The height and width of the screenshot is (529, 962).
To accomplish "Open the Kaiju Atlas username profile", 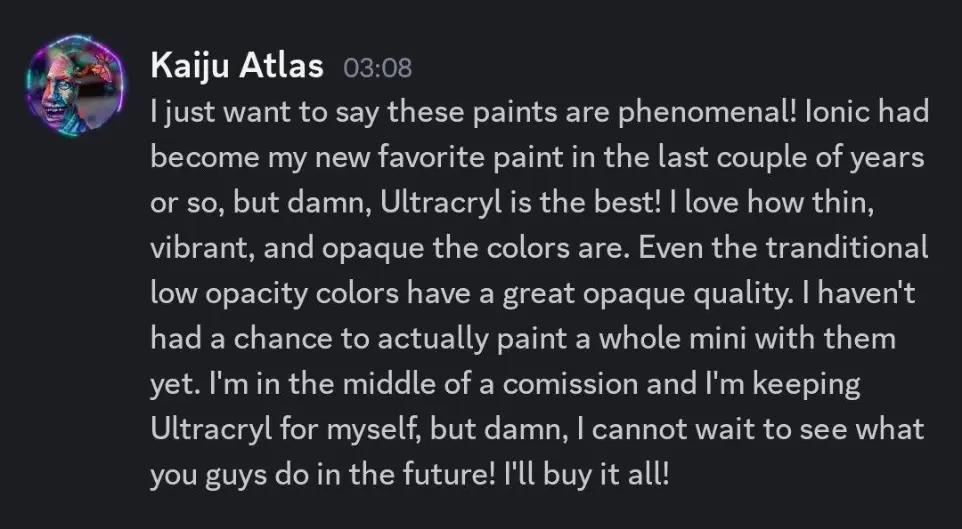I will 236,66.
